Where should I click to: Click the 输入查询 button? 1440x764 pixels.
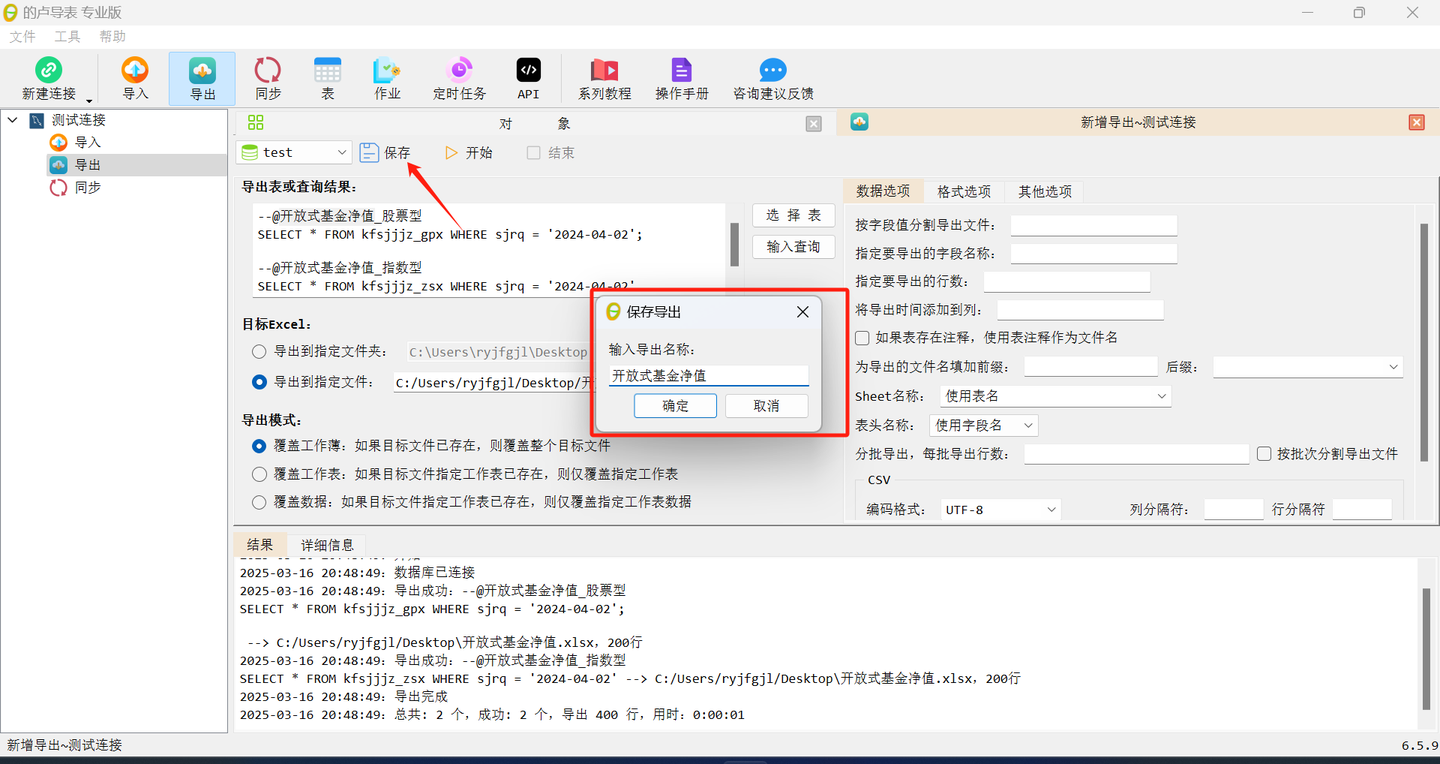(793, 246)
